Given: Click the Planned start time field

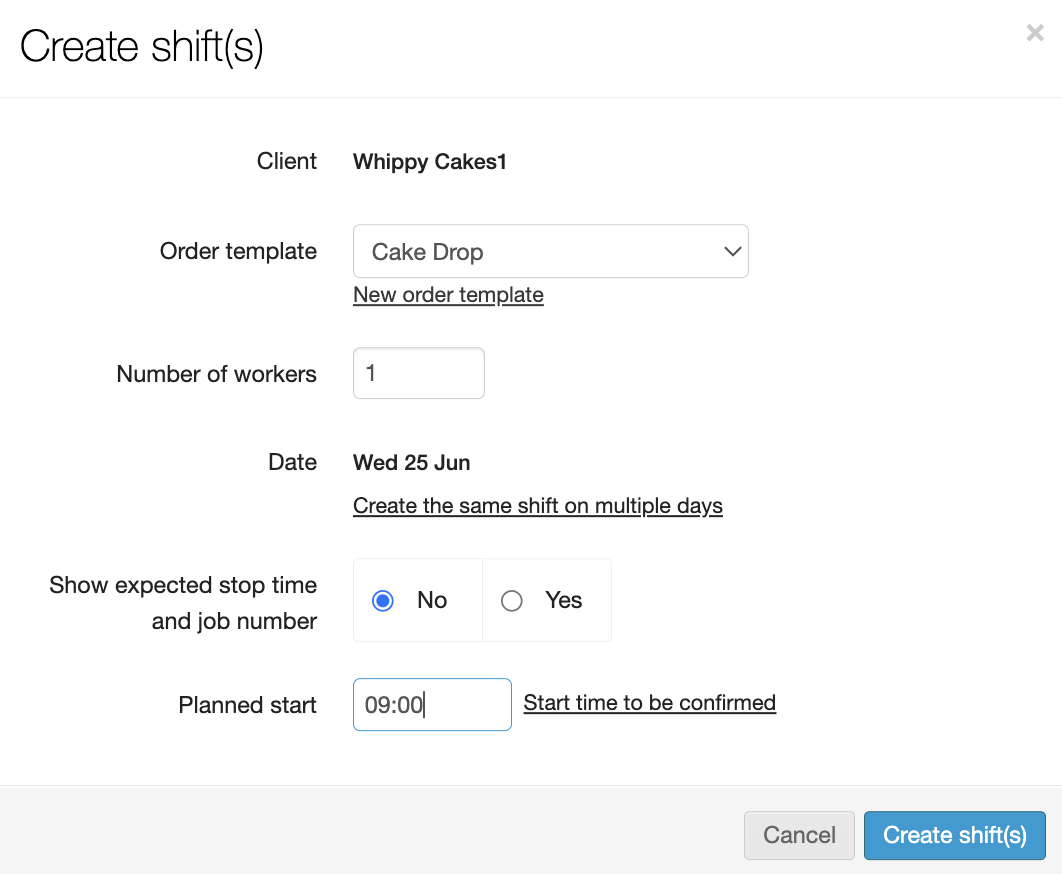Looking at the screenshot, I should point(432,705).
